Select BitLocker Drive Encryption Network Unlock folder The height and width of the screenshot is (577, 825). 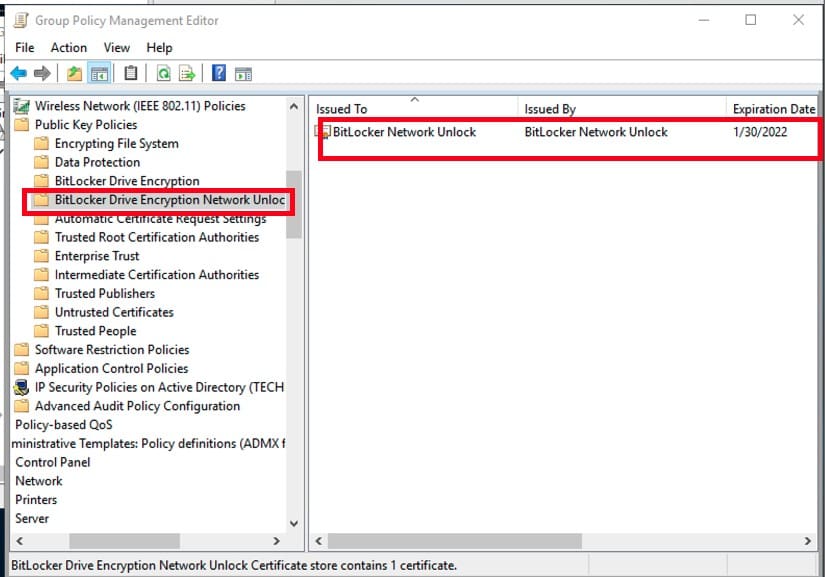click(x=169, y=200)
